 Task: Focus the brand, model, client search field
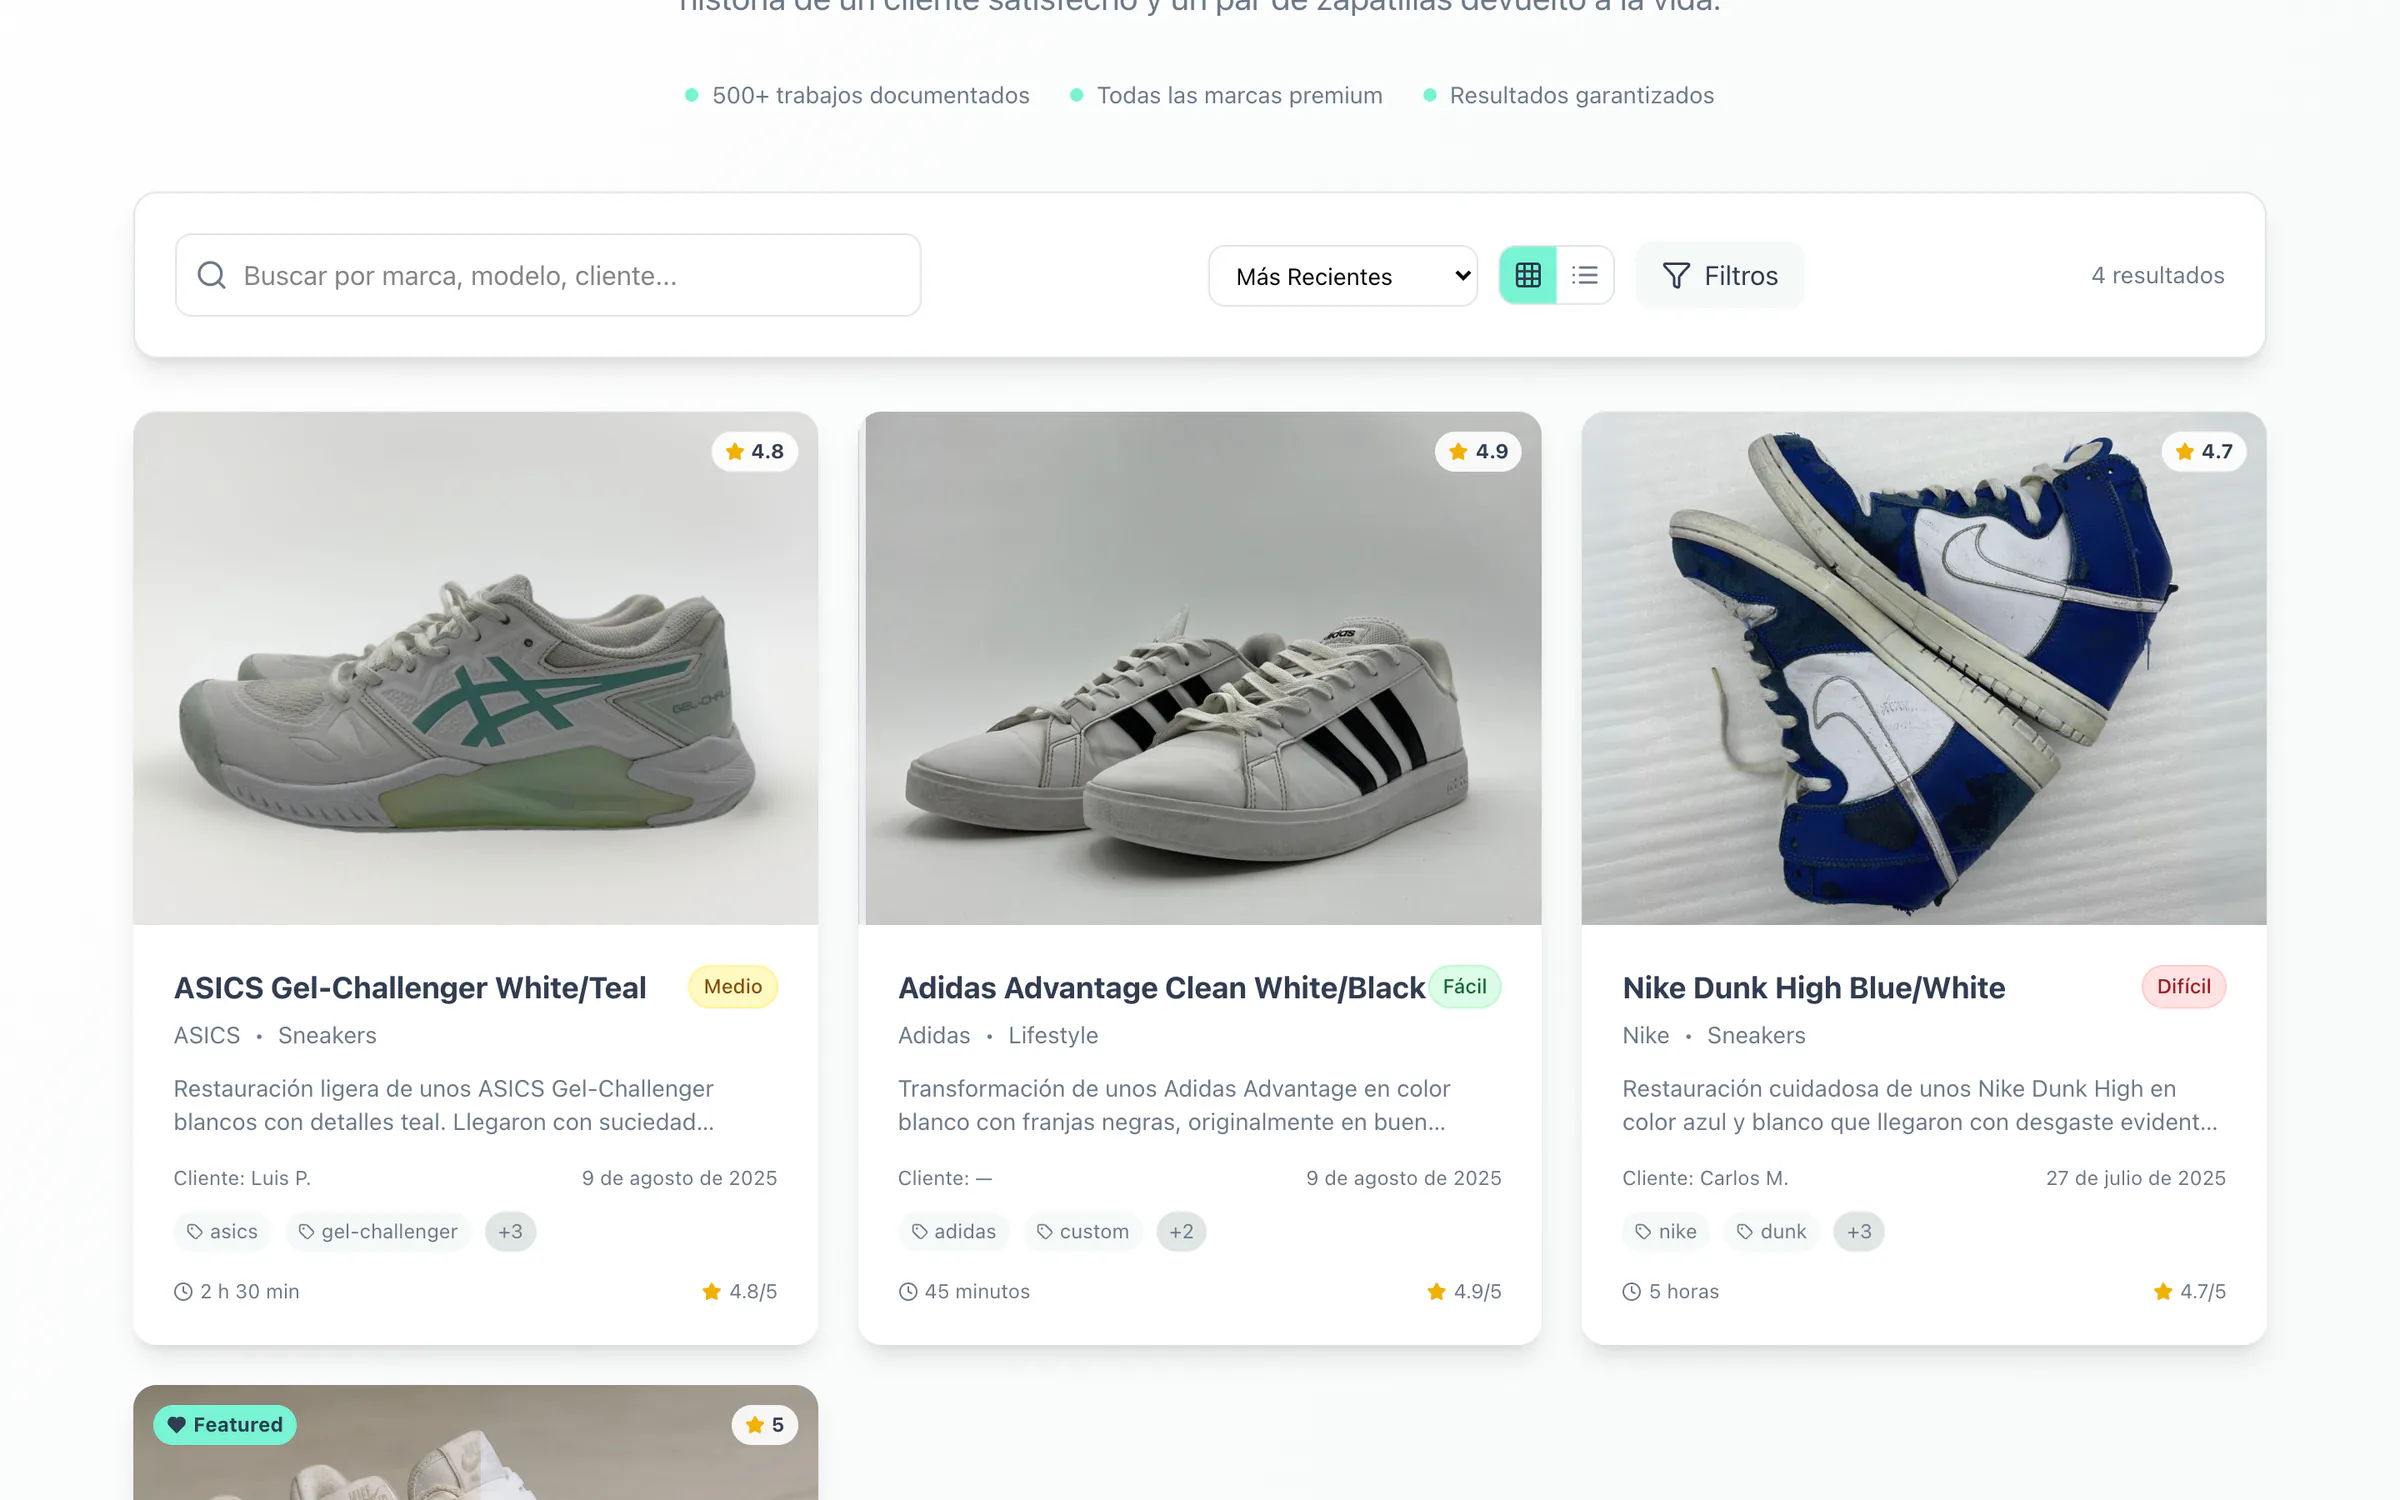[x=548, y=275]
